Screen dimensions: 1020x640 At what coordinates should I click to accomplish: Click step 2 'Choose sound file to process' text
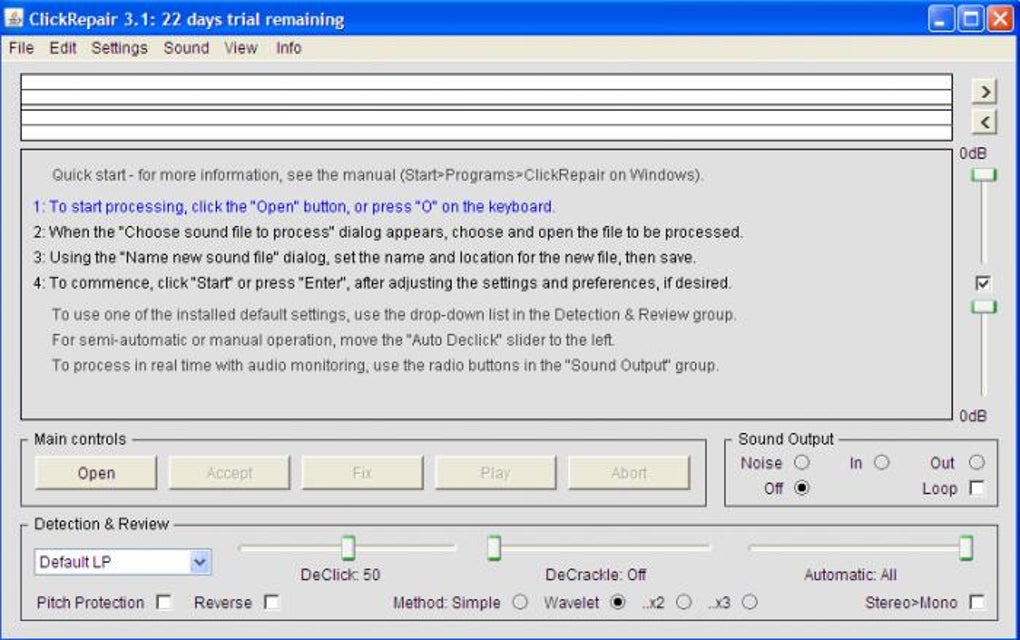click(x=388, y=232)
